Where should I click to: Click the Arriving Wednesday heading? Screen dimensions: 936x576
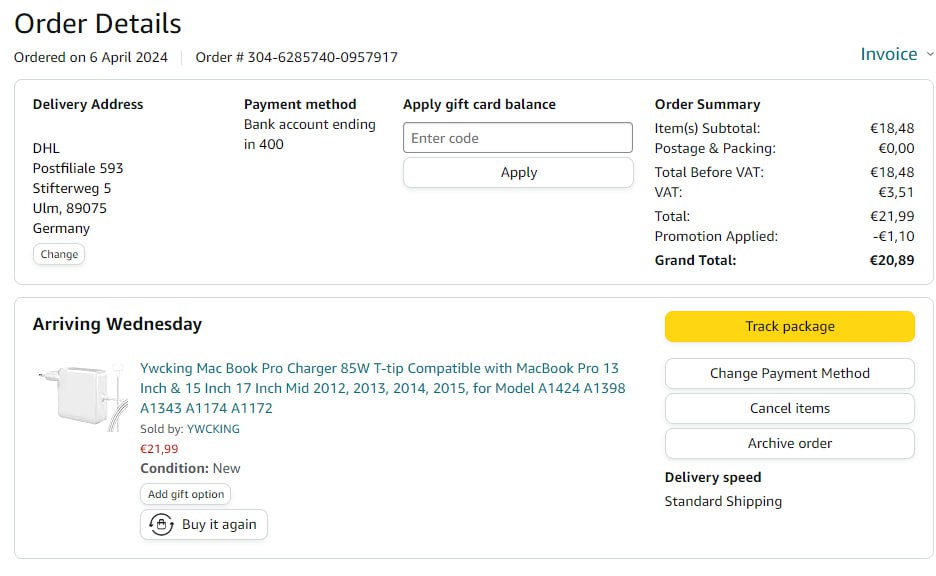click(x=117, y=324)
